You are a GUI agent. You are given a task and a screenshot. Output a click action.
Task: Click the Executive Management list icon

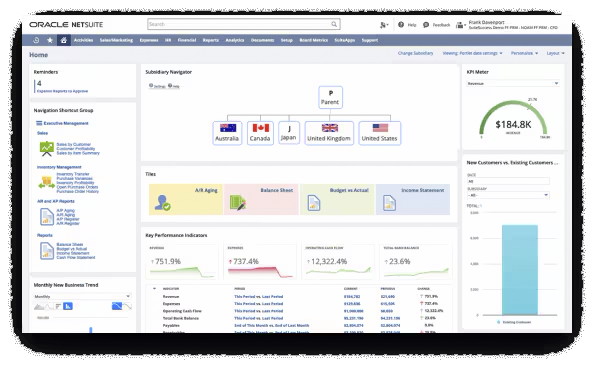point(39,123)
